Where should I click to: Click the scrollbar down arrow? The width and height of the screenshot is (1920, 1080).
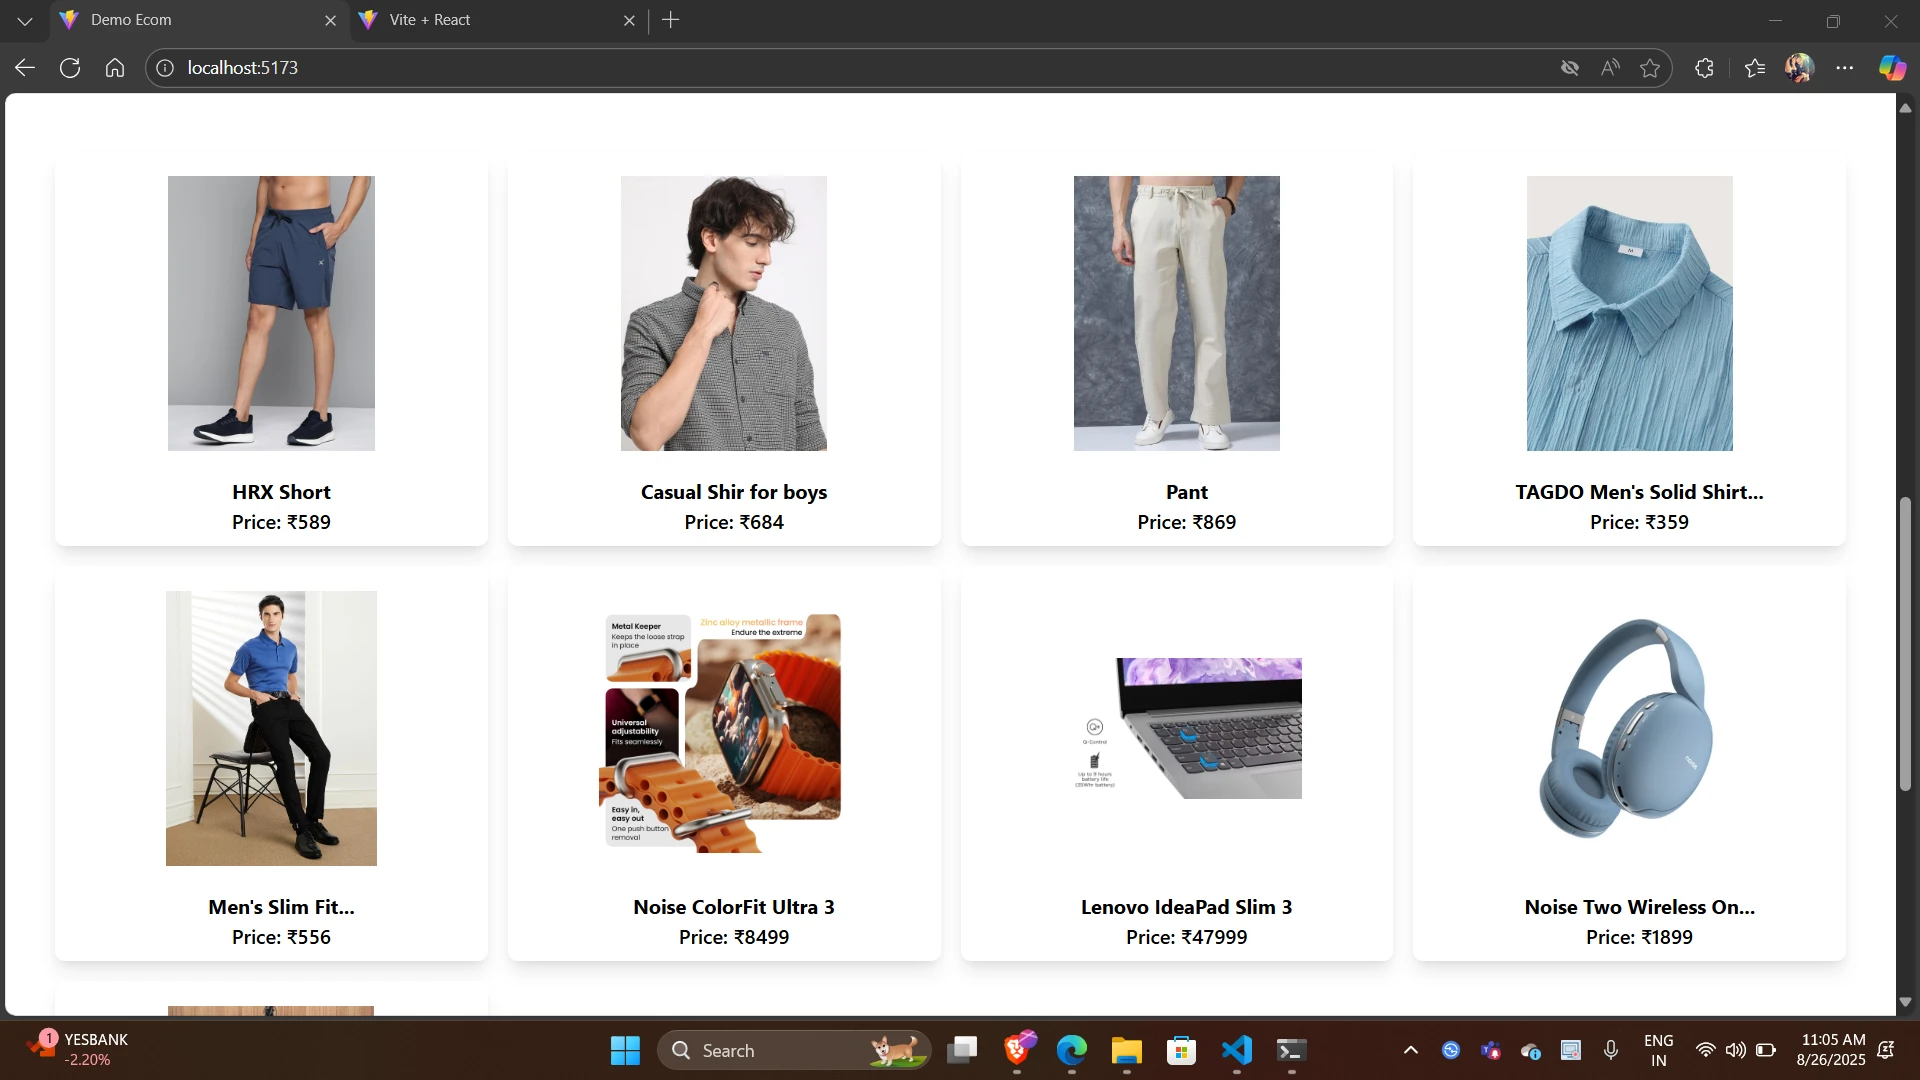pos(1905,1002)
